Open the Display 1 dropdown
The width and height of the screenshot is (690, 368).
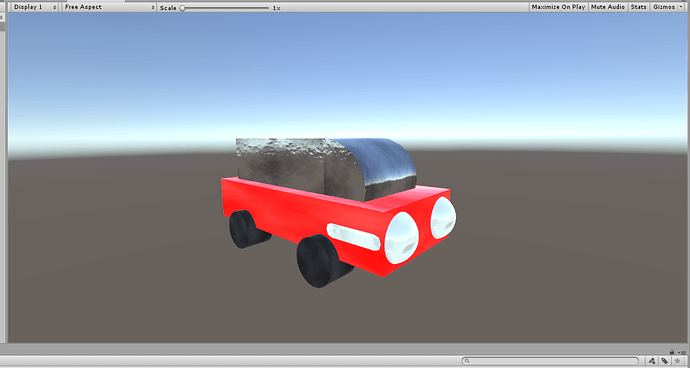click(34, 7)
